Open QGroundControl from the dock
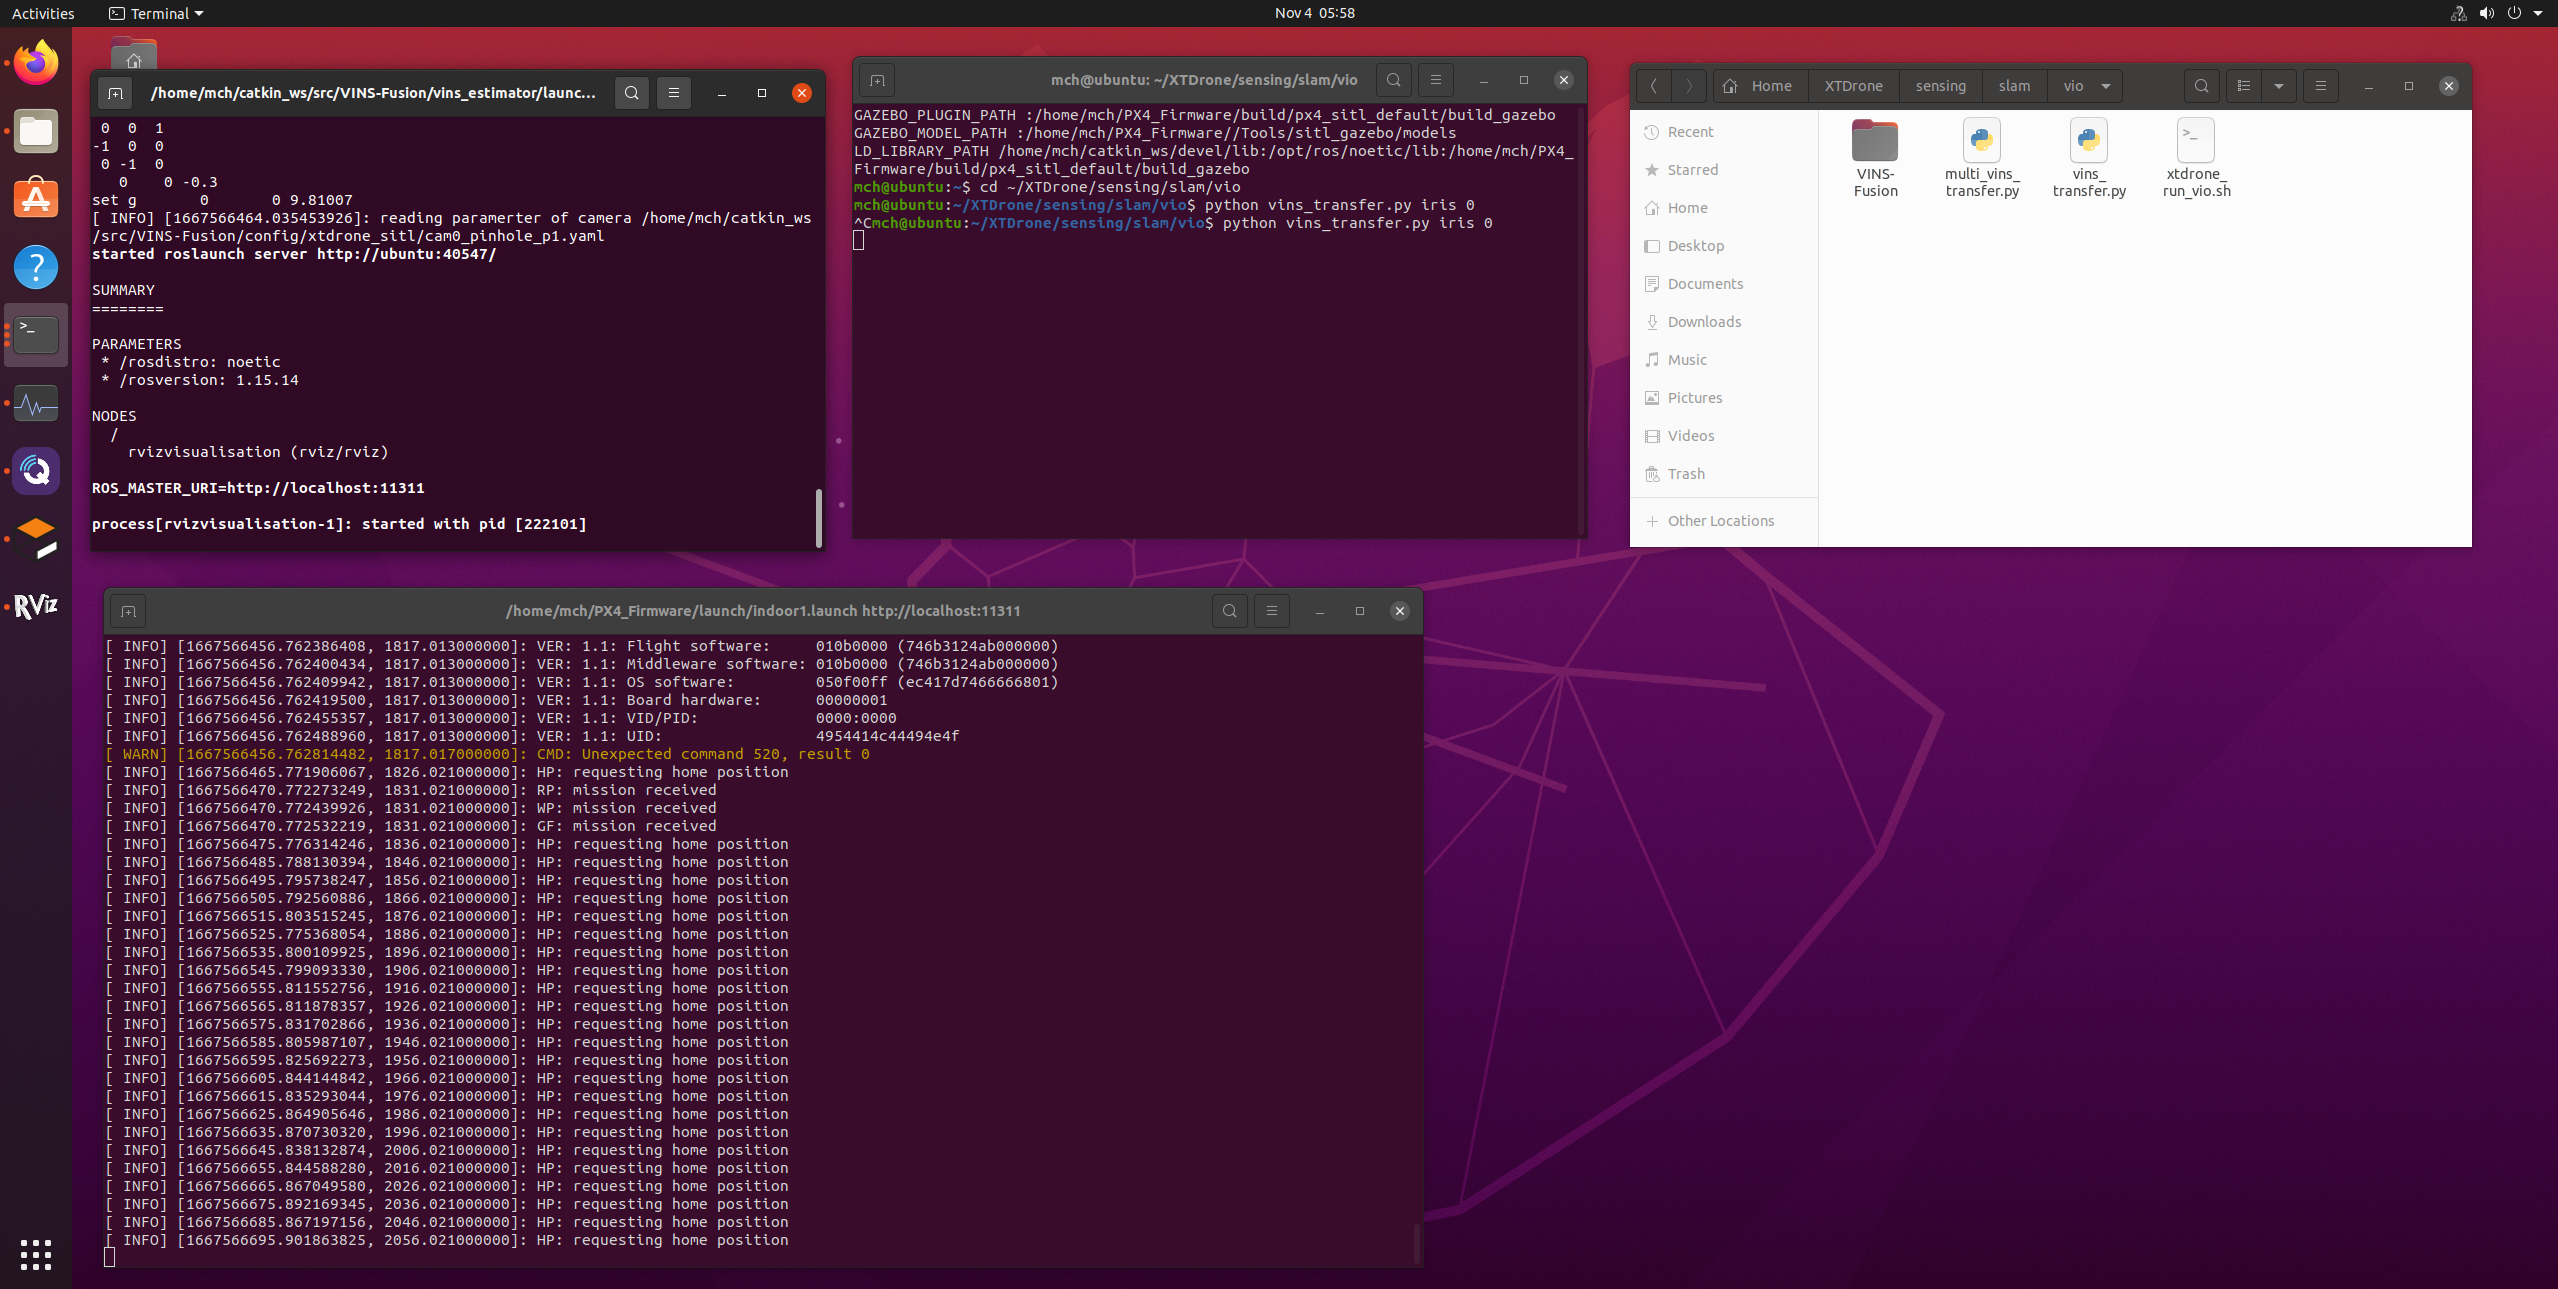Image resolution: width=2558 pixels, height=1289 pixels. (x=35, y=470)
